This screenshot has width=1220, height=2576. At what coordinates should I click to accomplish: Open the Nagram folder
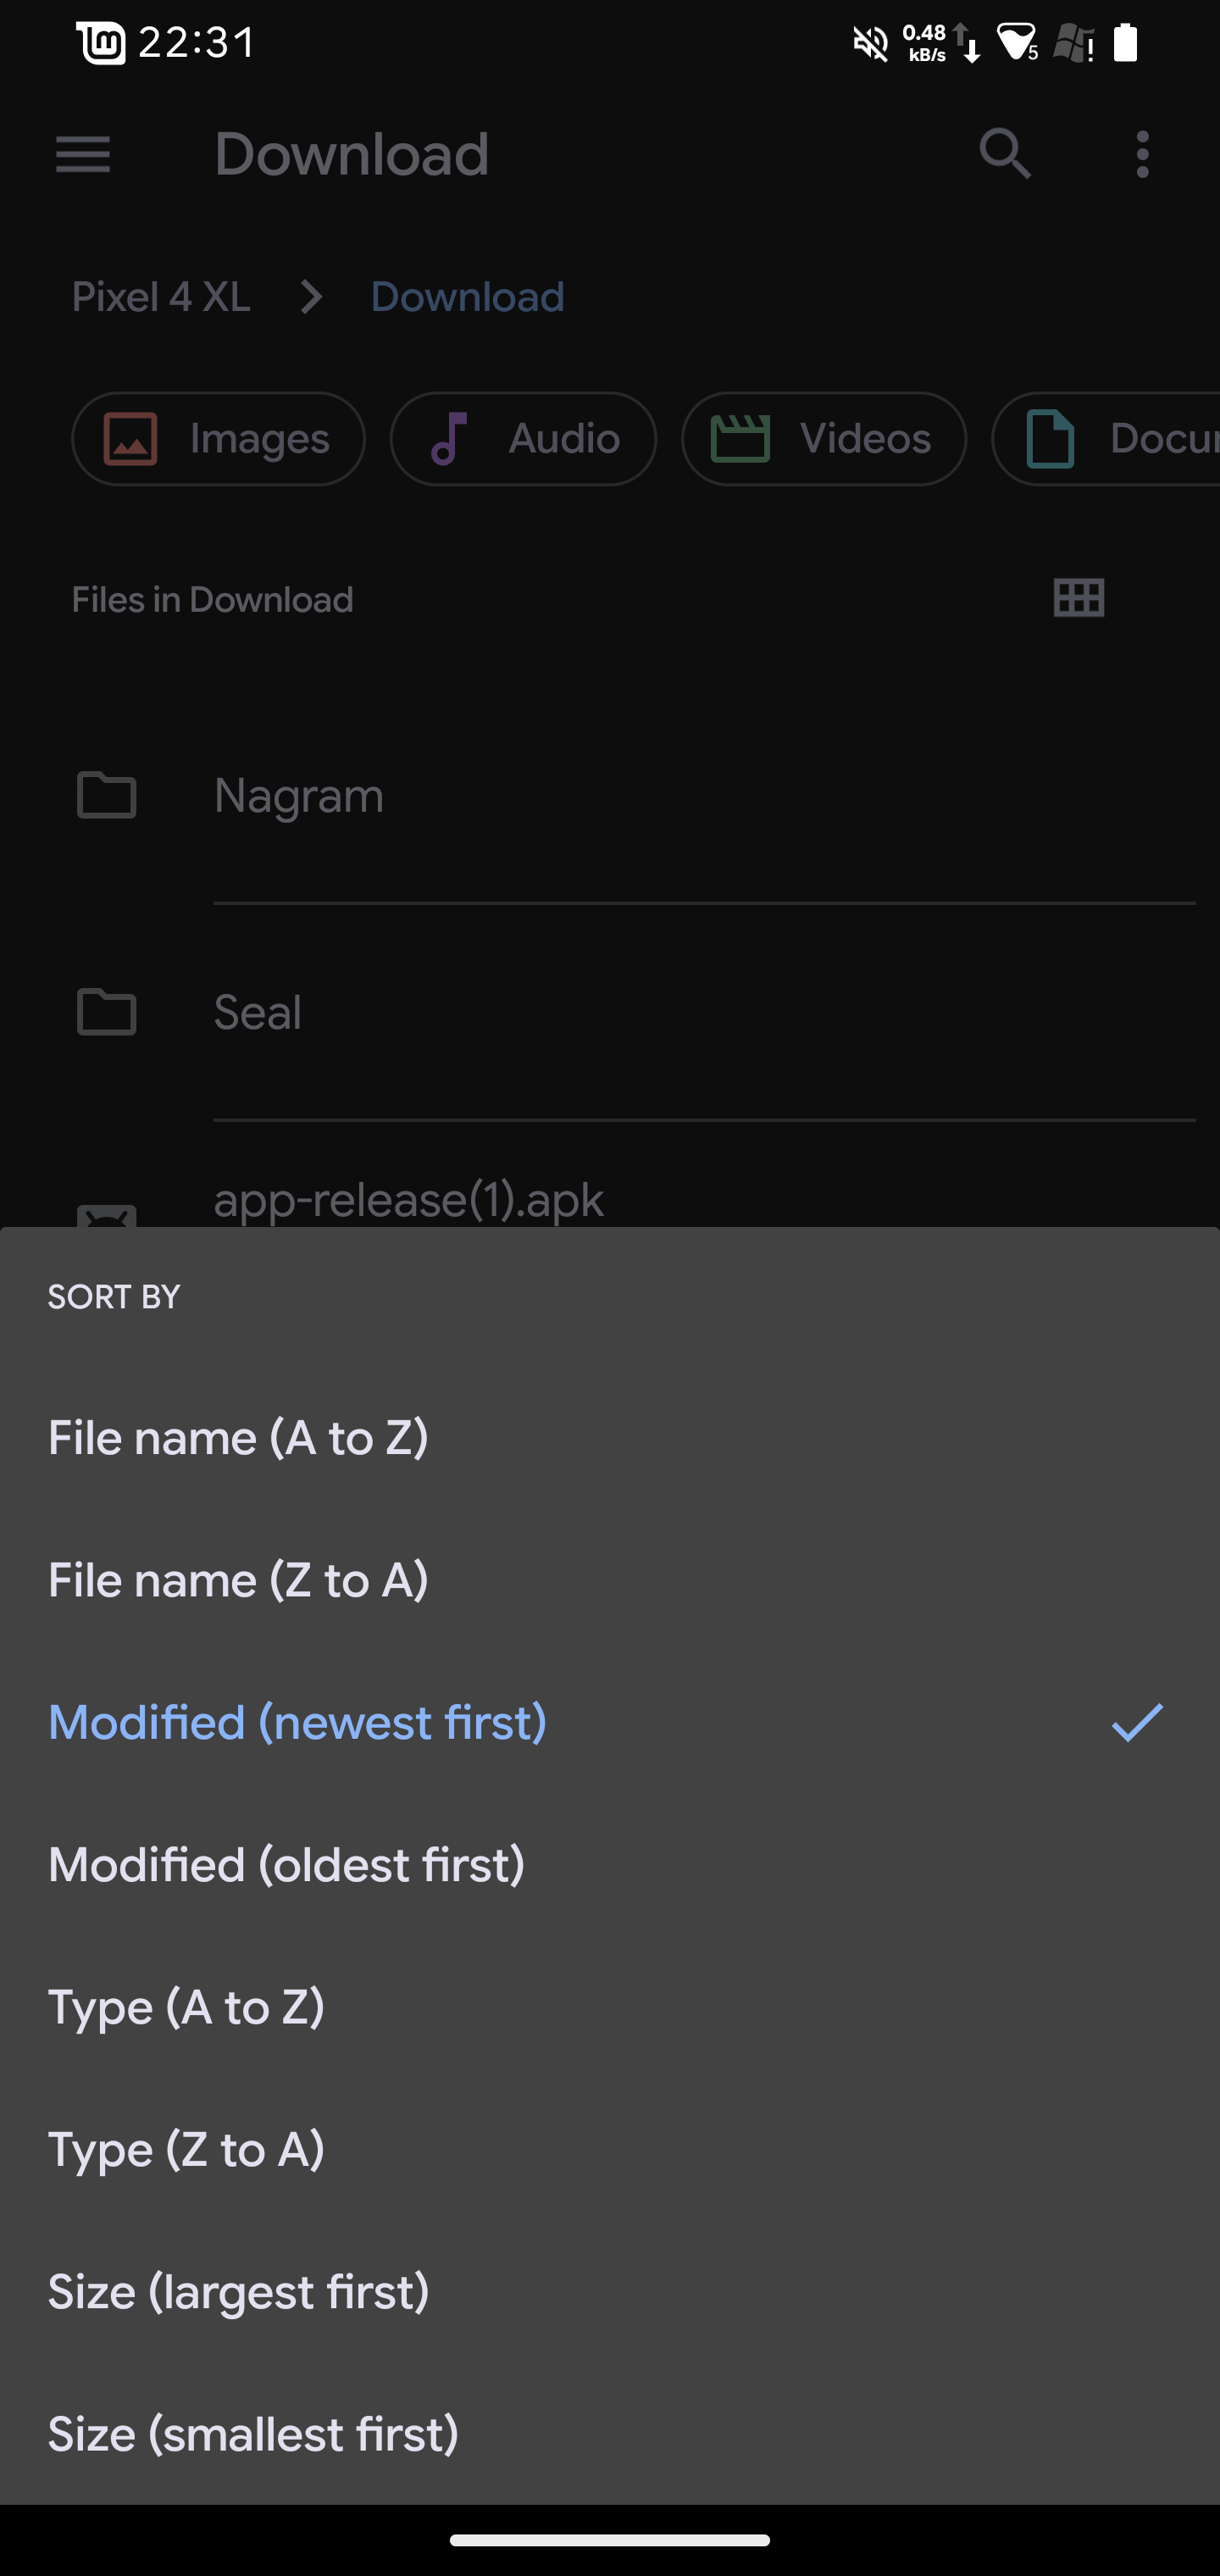[x=298, y=796]
